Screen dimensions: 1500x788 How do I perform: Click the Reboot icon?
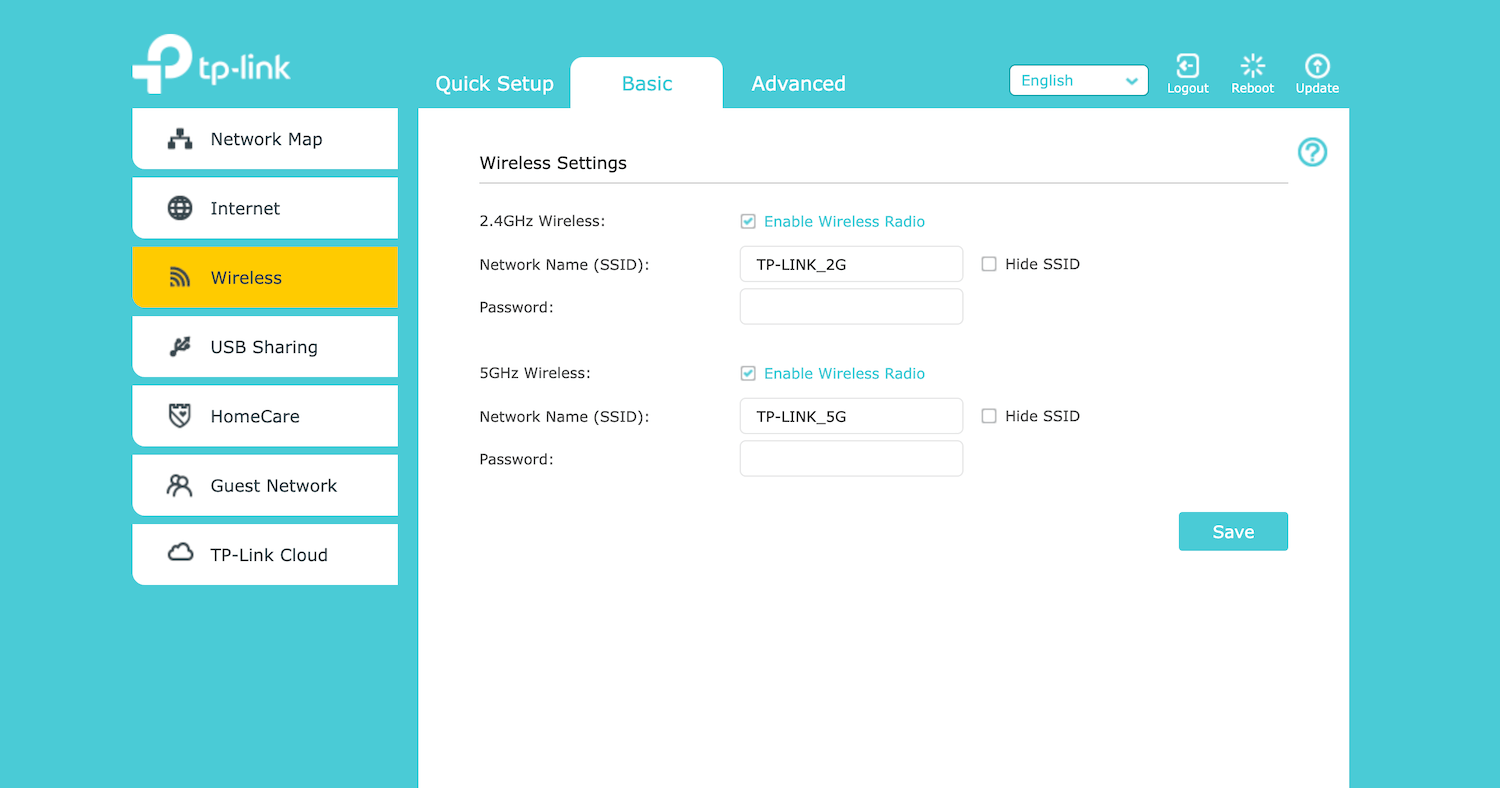click(1252, 67)
